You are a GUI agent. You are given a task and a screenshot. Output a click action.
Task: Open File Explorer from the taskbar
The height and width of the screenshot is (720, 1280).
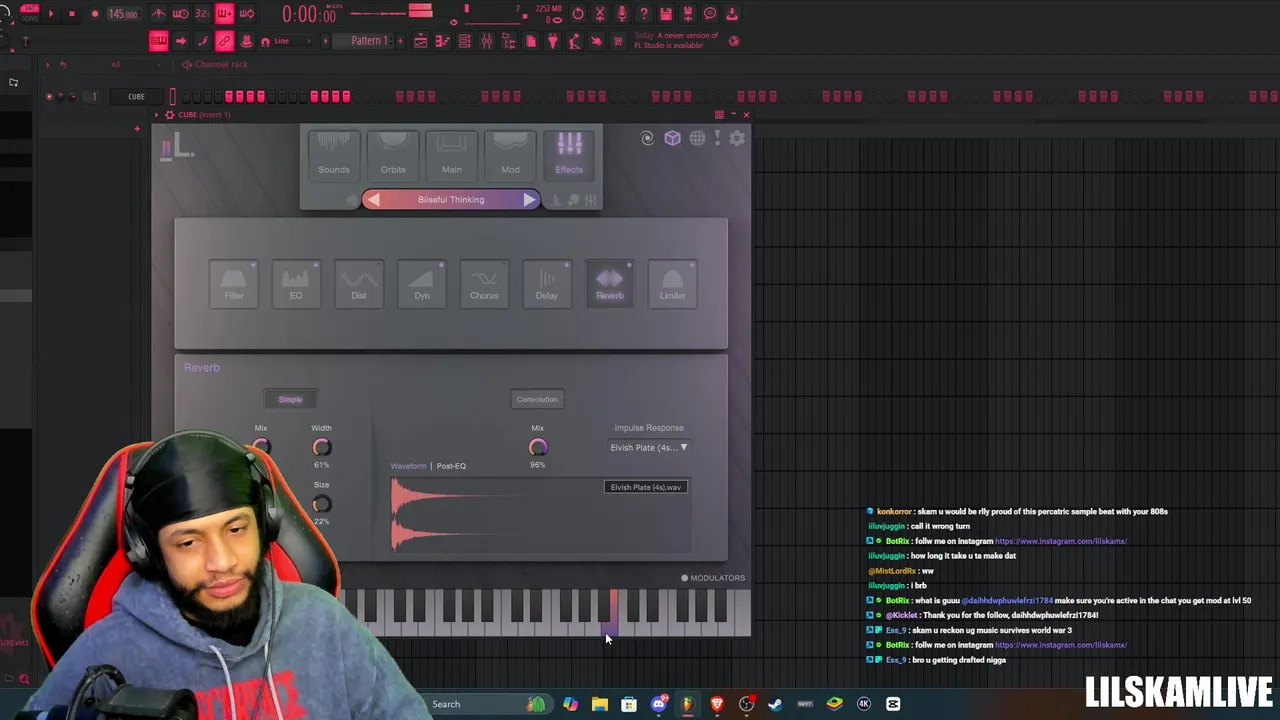tap(600, 704)
